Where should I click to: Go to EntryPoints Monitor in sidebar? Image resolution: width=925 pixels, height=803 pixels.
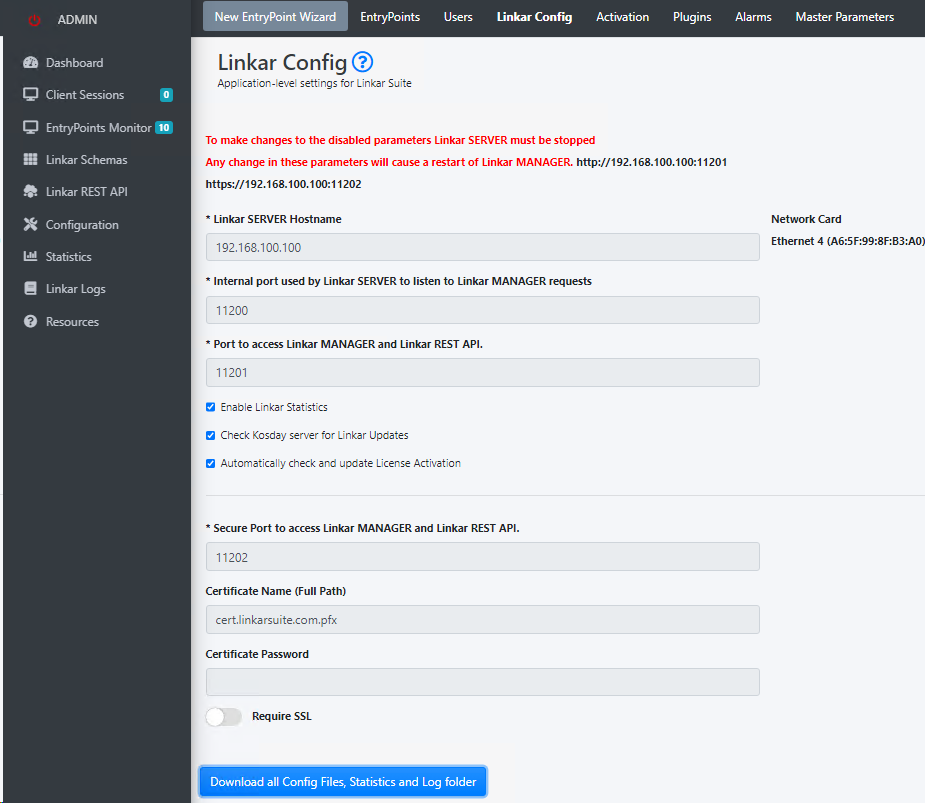[x=99, y=127]
